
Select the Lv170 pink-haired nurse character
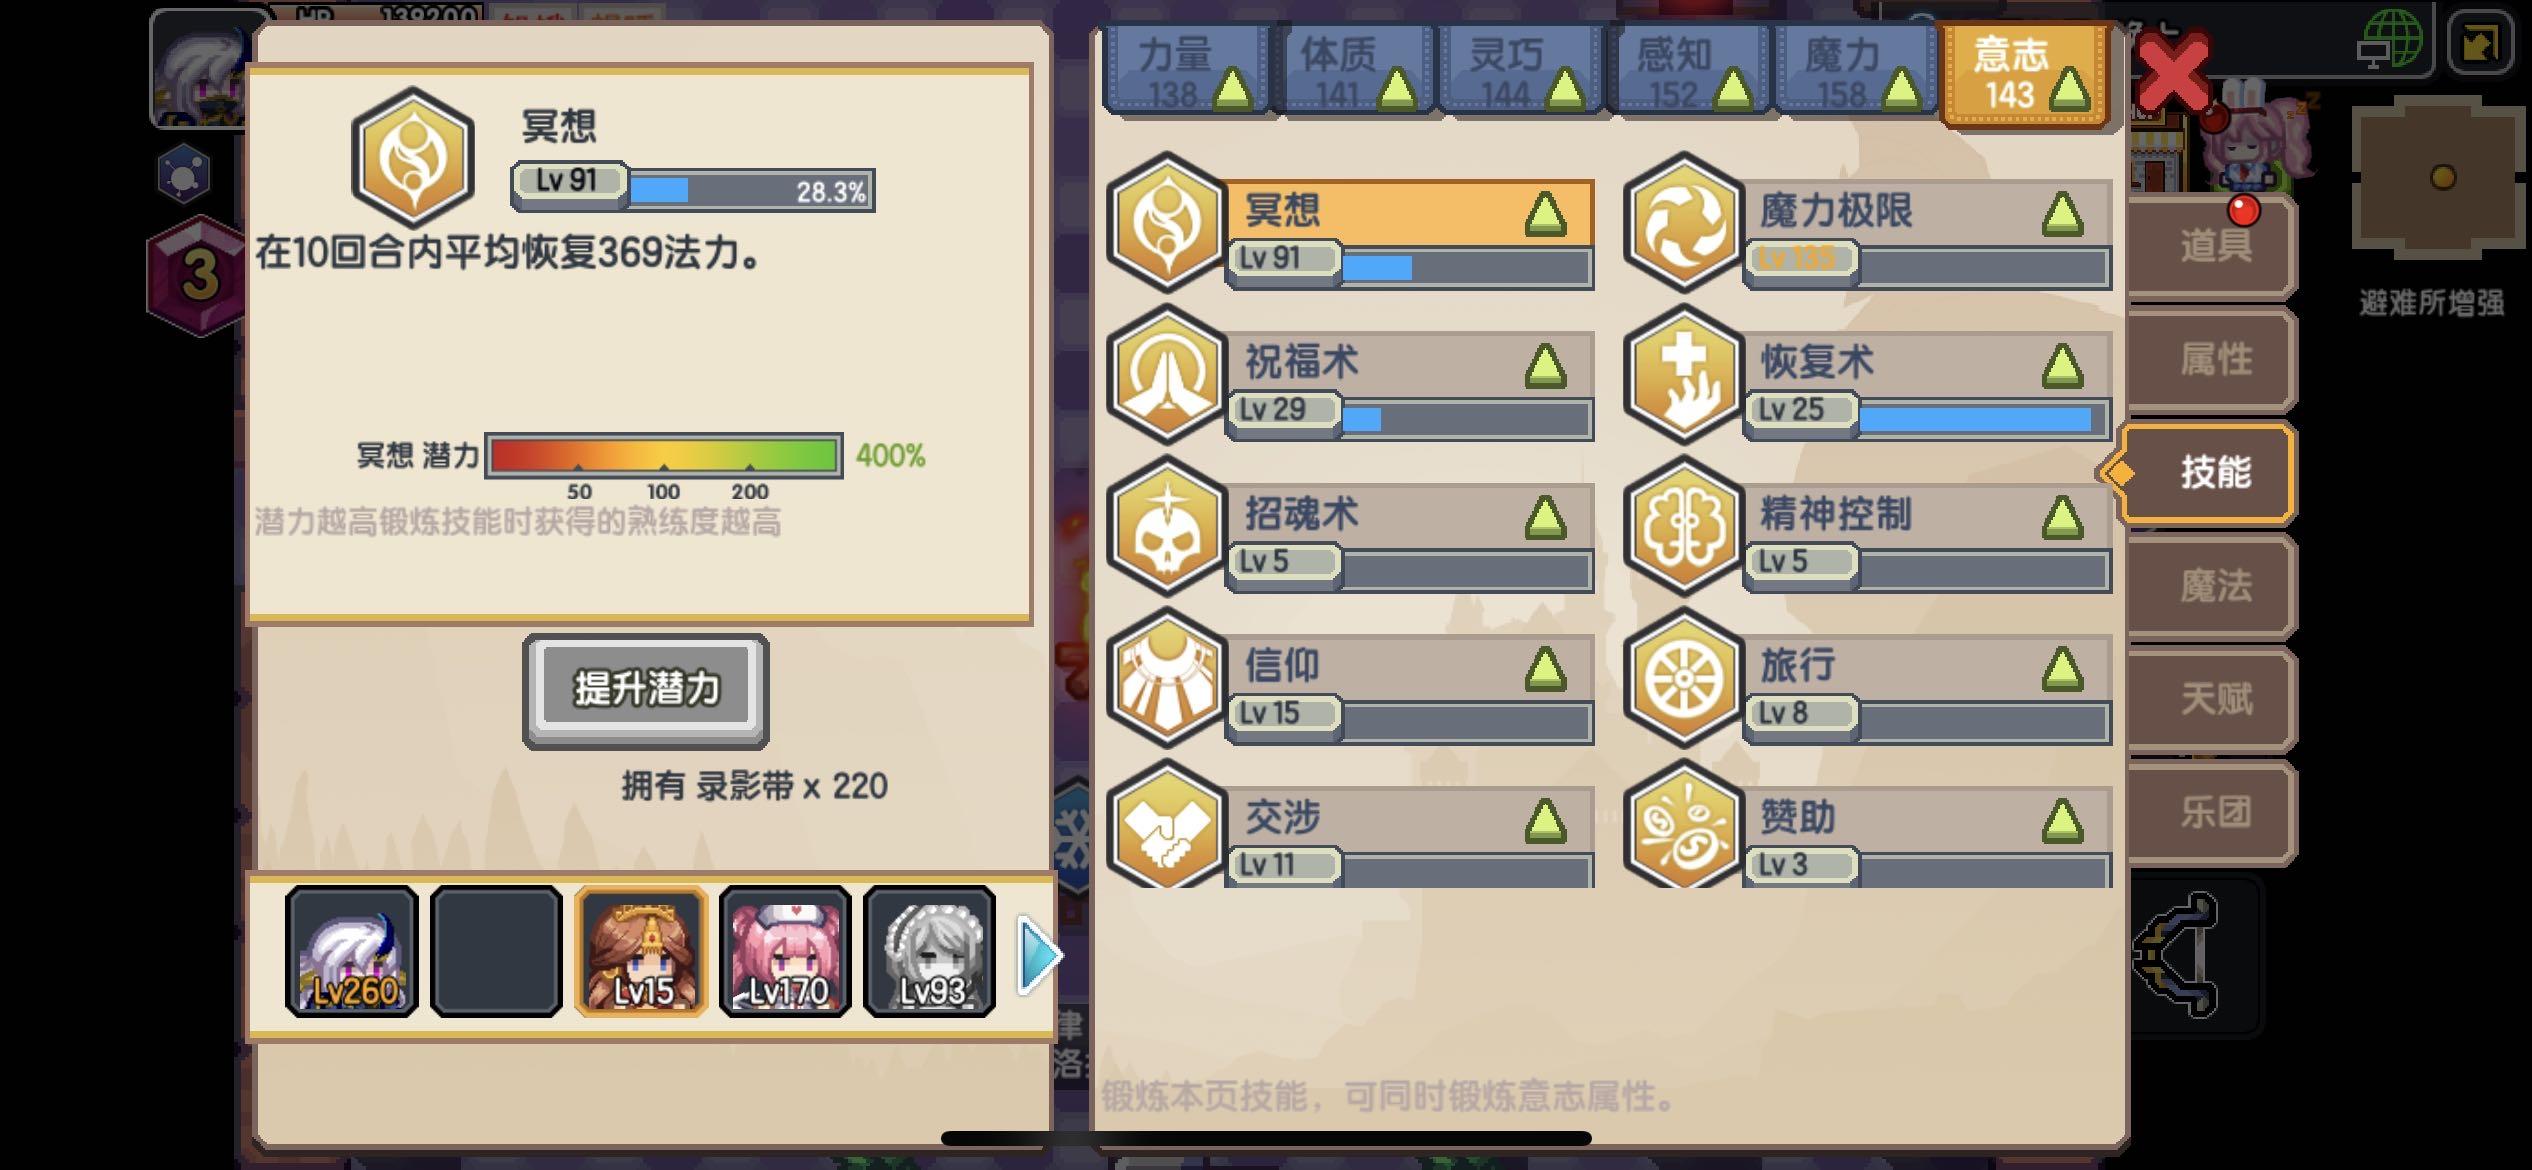pyautogui.click(x=786, y=951)
